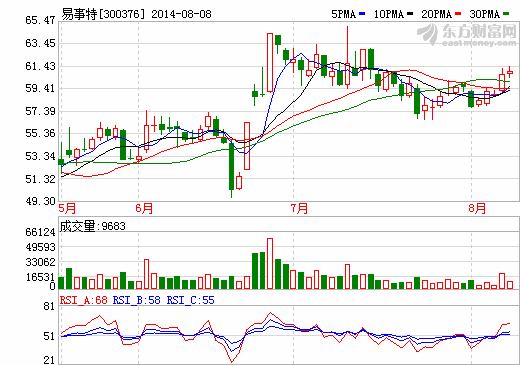This screenshot has height=365, width=520.
Task: Click the 30PMA legend label
Action: tap(484, 14)
